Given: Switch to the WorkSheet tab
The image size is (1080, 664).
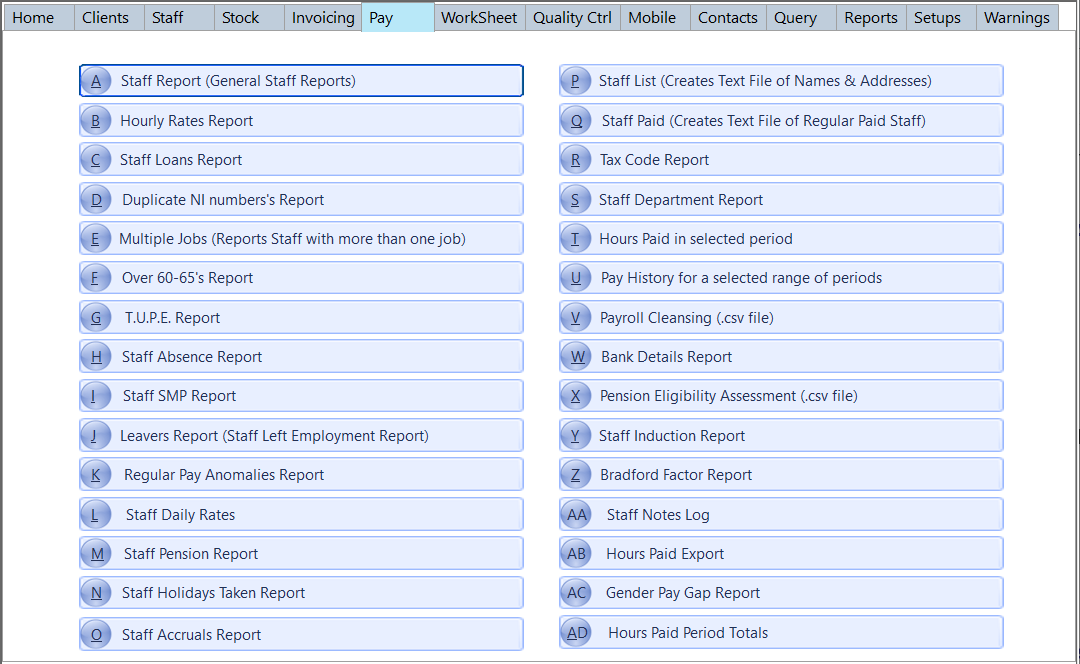Looking at the screenshot, I should [x=479, y=17].
